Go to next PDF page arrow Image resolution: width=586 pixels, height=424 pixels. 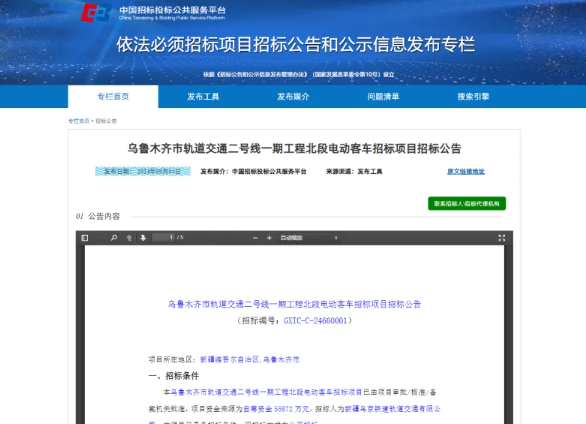coord(143,238)
